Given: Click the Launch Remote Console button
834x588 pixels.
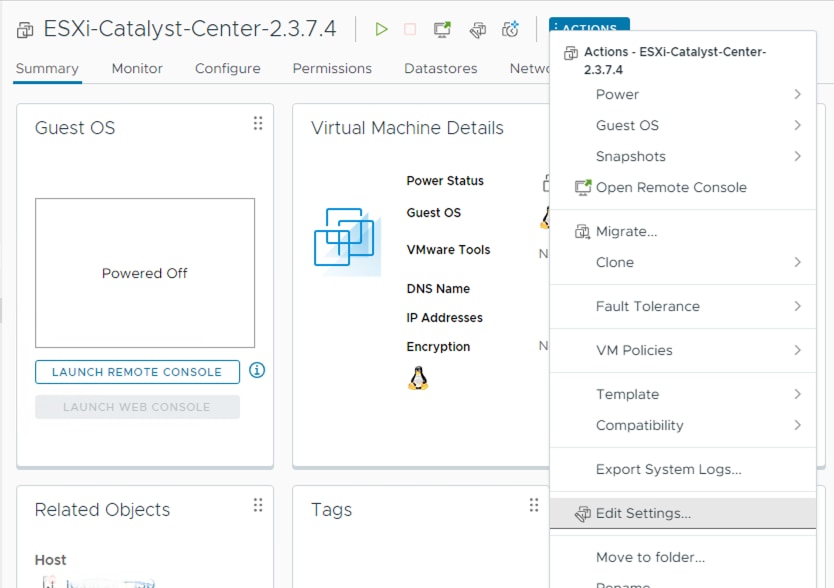Looking at the screenshot, I should 137,372.
